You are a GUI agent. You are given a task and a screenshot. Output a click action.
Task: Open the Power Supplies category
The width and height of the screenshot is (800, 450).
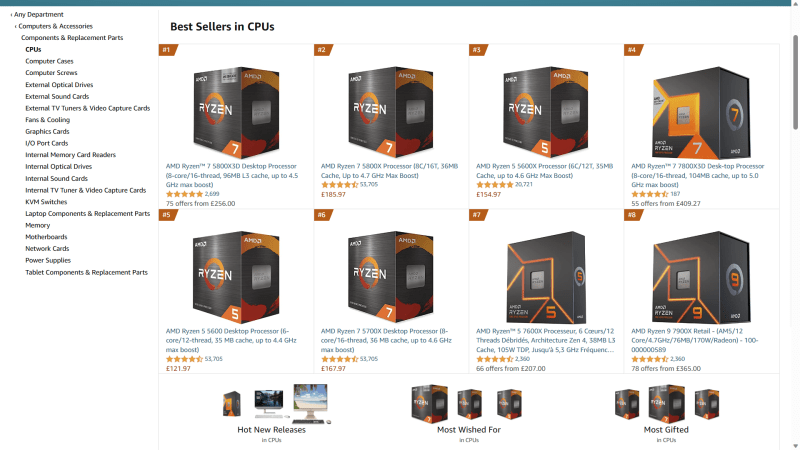(48, 260)
